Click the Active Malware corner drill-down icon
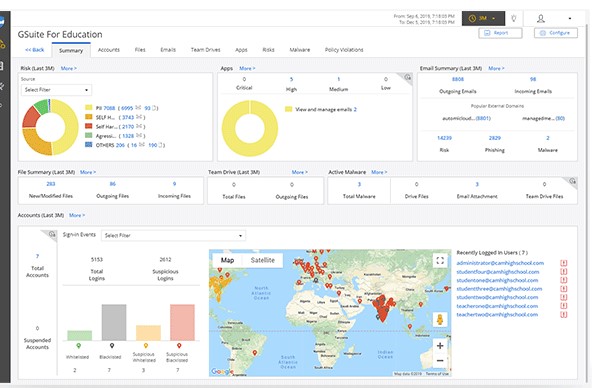 572,181
